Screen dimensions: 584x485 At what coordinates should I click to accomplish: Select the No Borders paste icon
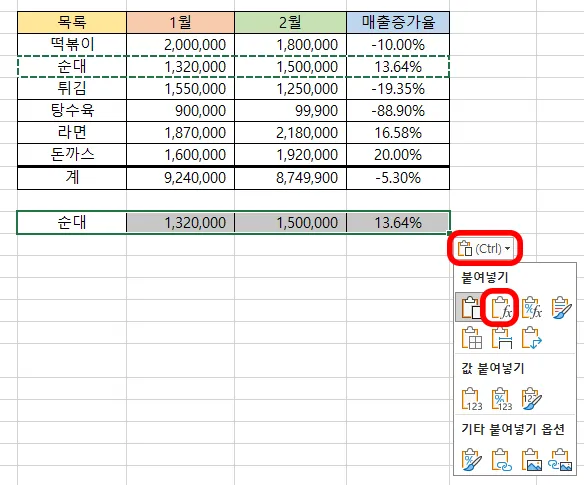472,338
